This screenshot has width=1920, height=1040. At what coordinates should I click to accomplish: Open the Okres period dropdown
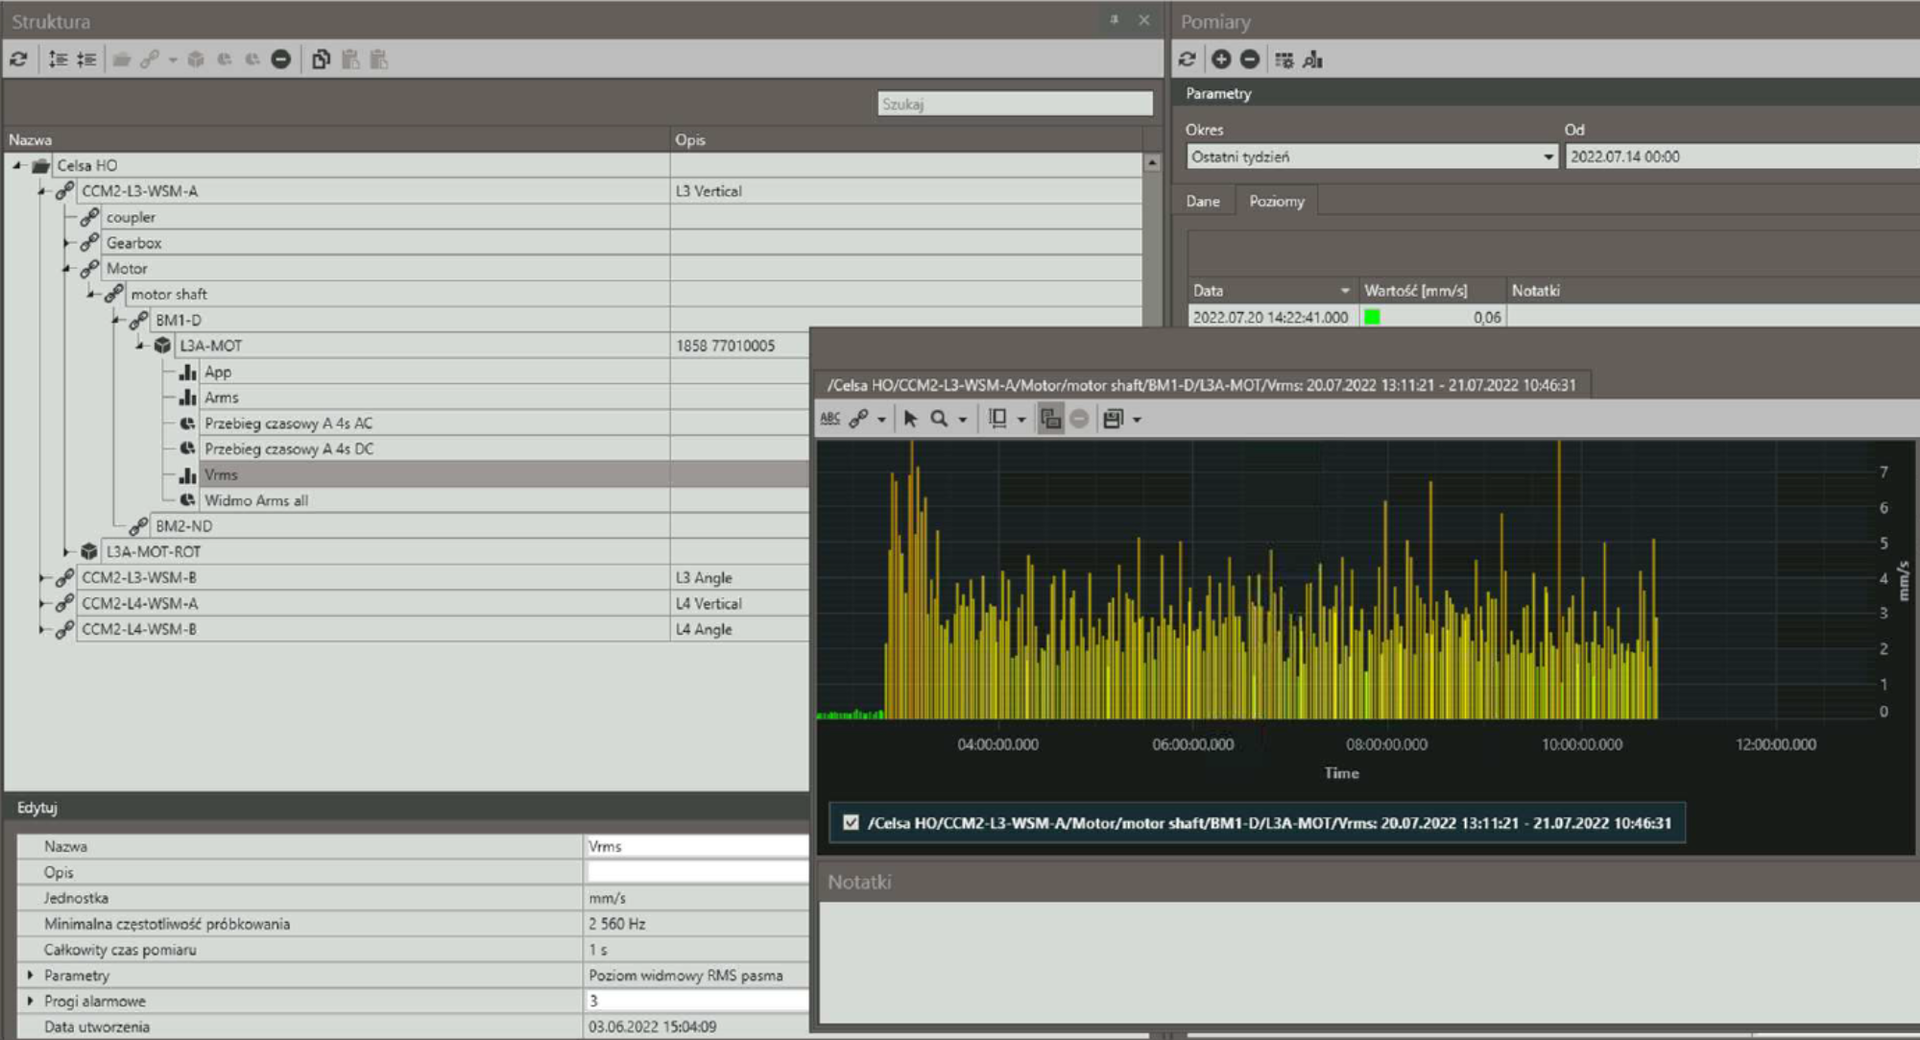[x=1548, y=157]
